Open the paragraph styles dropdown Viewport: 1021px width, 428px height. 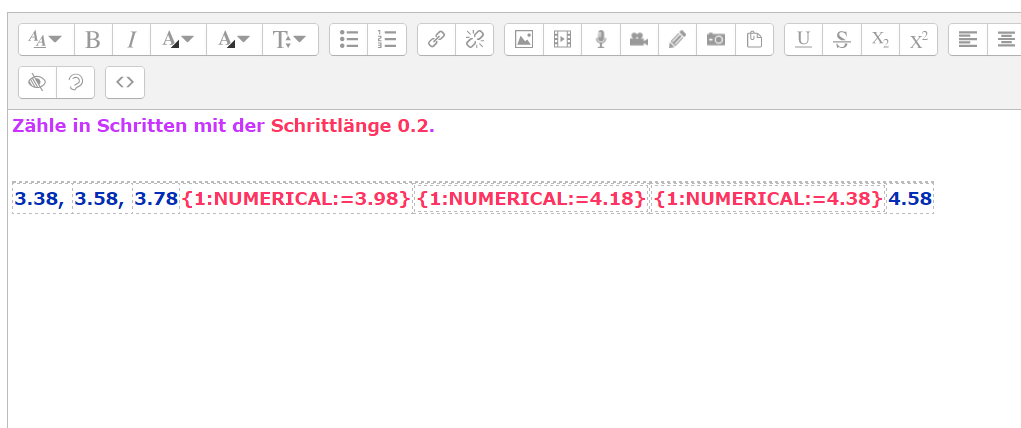pos(45,40)
